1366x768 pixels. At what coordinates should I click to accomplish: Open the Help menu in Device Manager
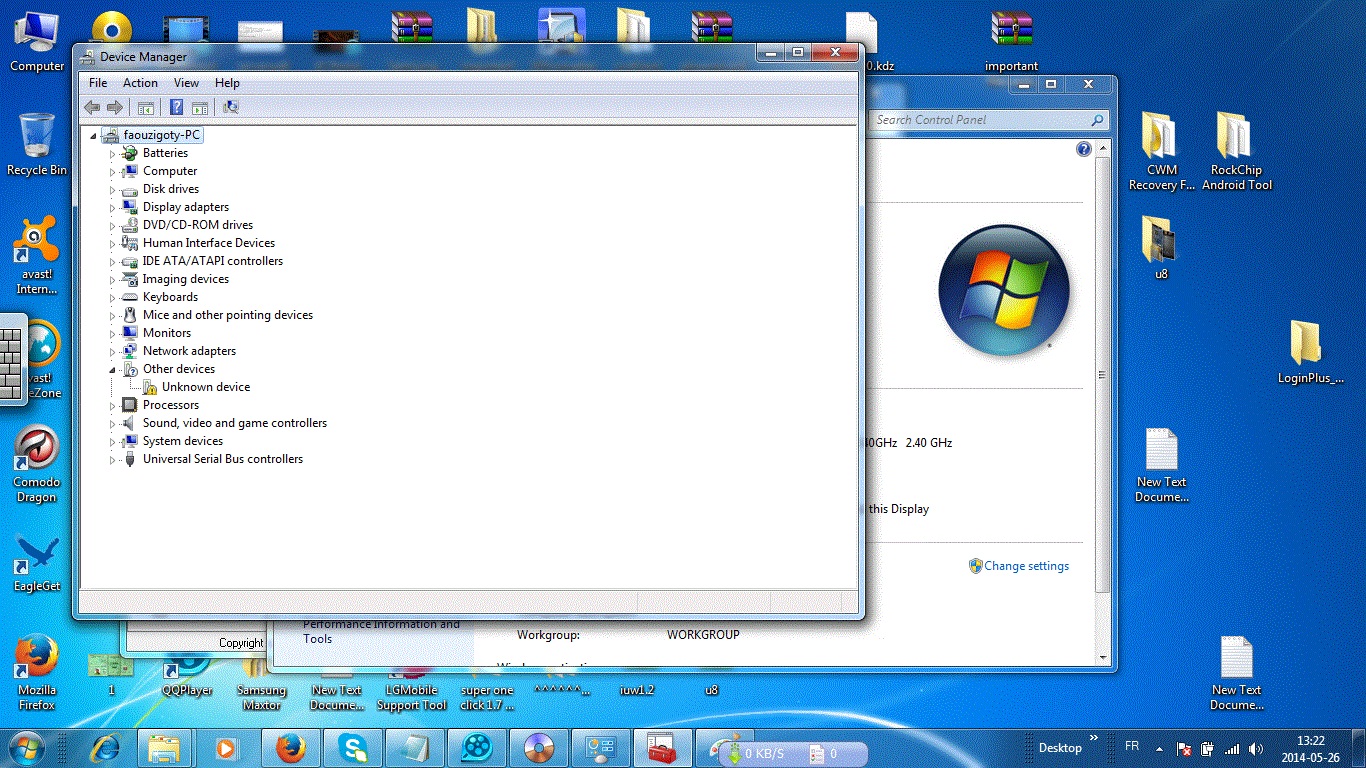click(227, 83)
